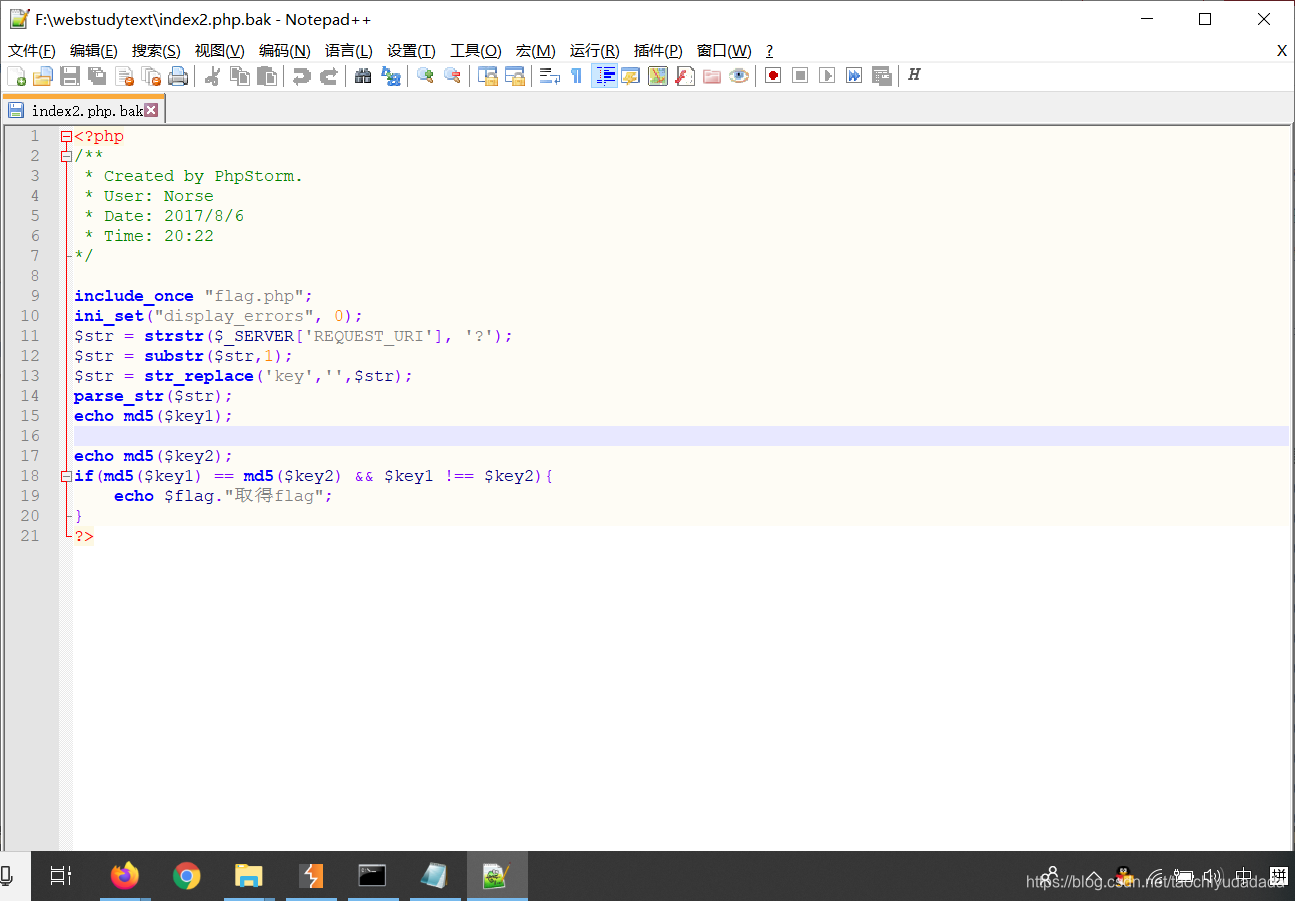Click the Stop macro recording icon
The height and width of the screenshot is (901, 1295).
point(800,76)
